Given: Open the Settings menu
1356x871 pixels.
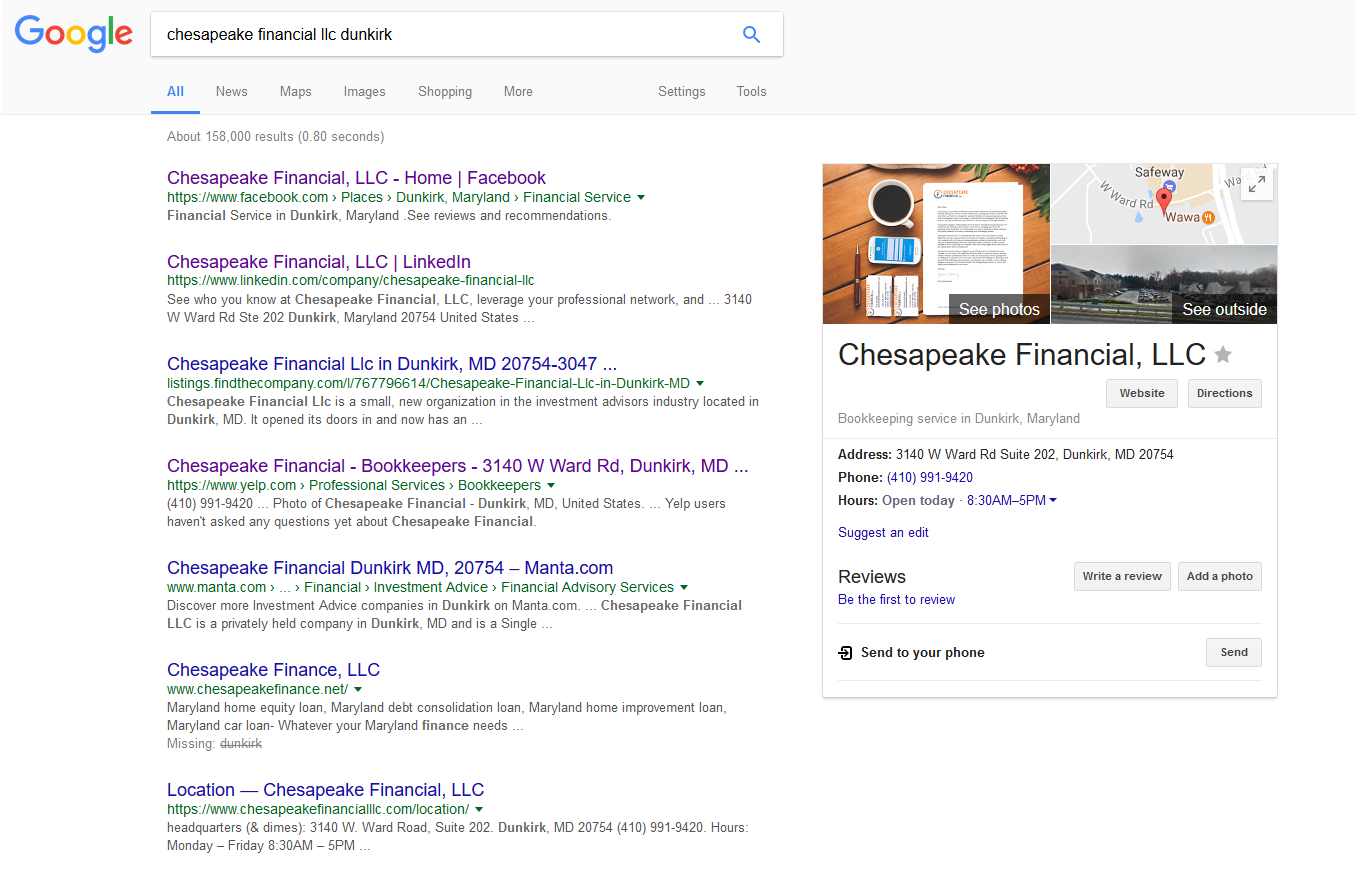Looking at the screenshot, I should pos(682,92).
